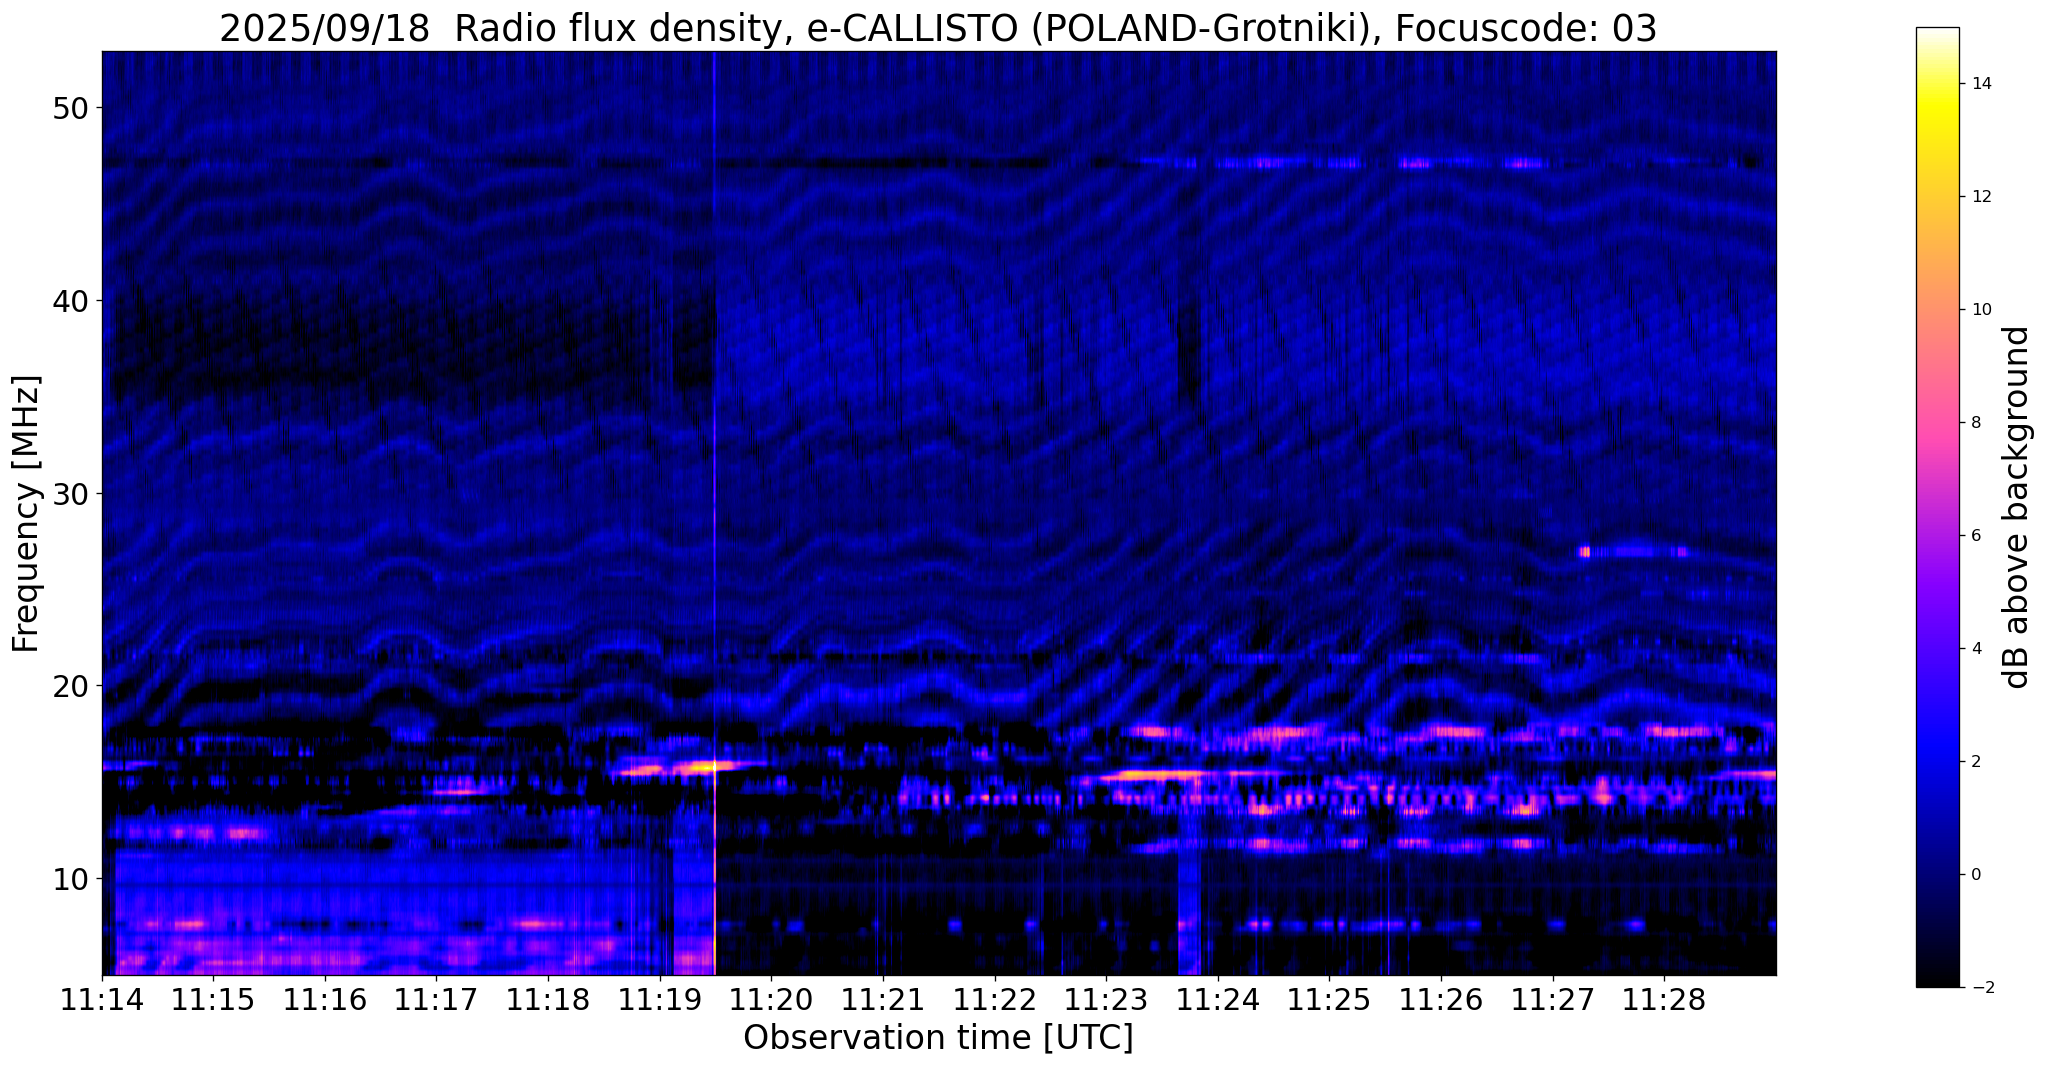
Task: Click the 11:28 time tick label
Action: [x=1663, y=1000]
